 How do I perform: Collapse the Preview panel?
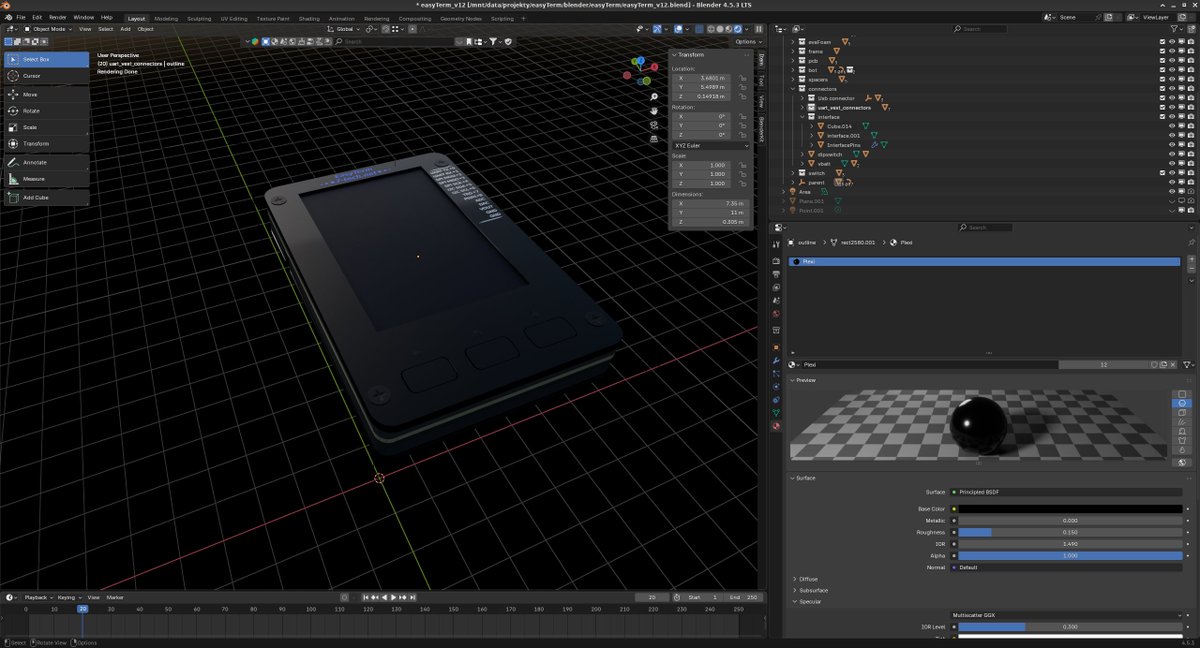[804, 380]
